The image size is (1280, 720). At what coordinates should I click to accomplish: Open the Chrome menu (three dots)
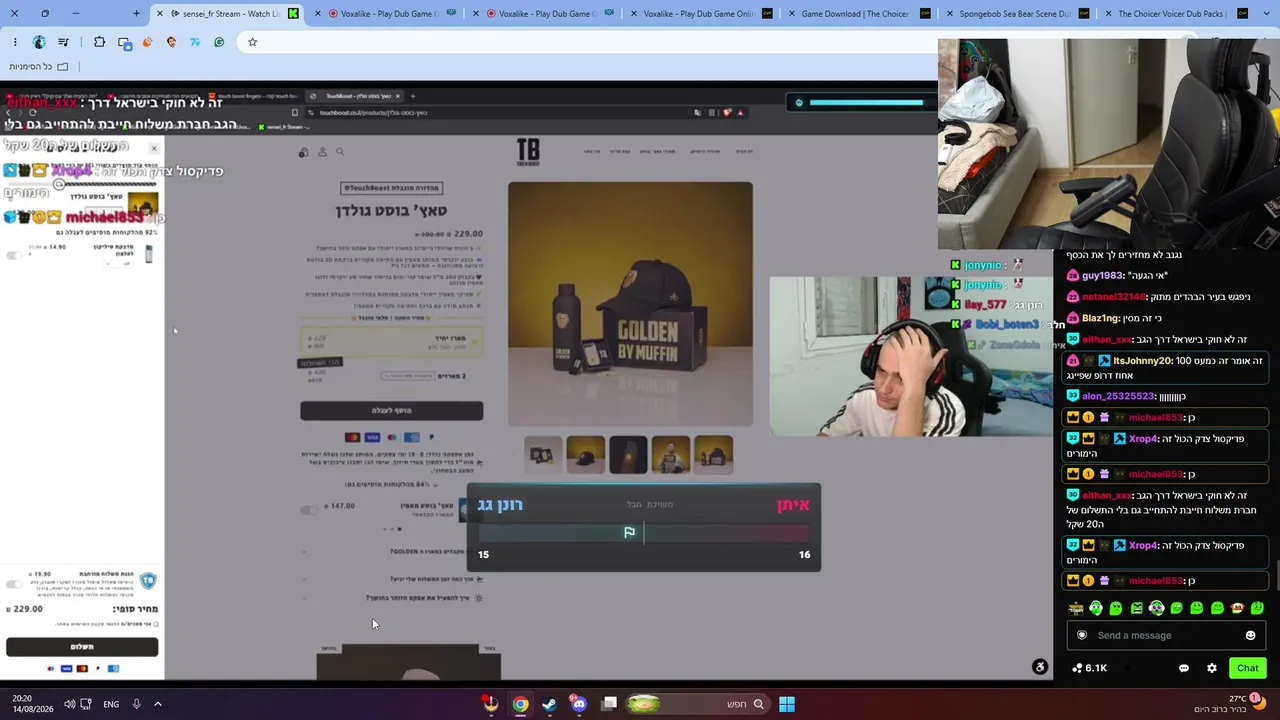click(15, 42)
